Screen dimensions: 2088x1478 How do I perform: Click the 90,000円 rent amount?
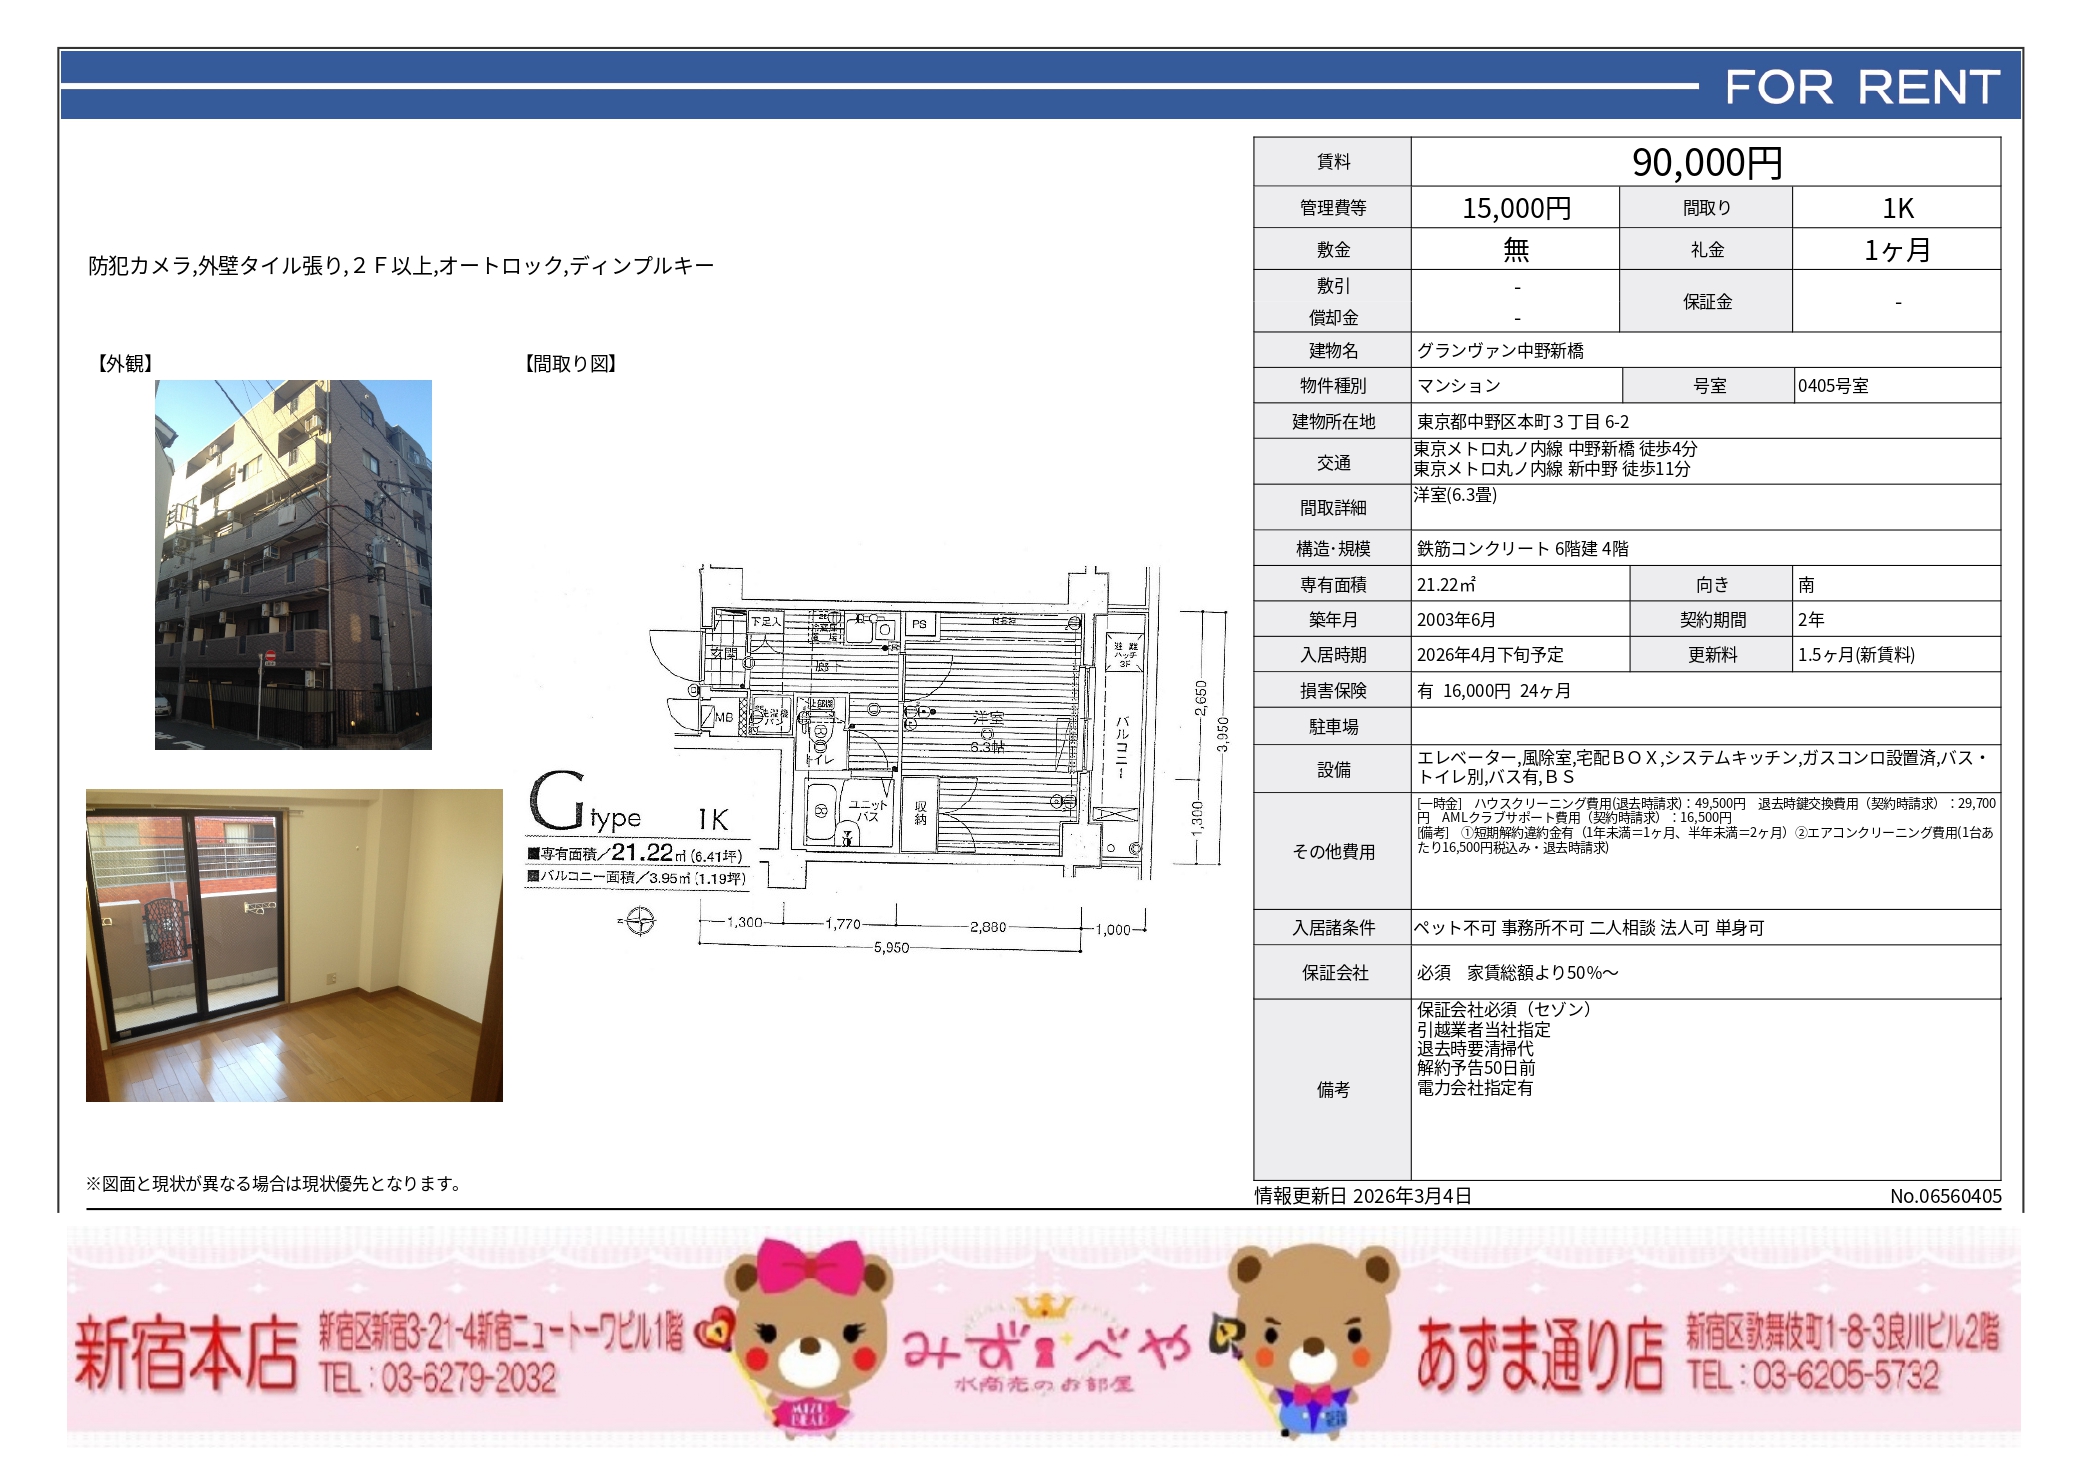1706,163
